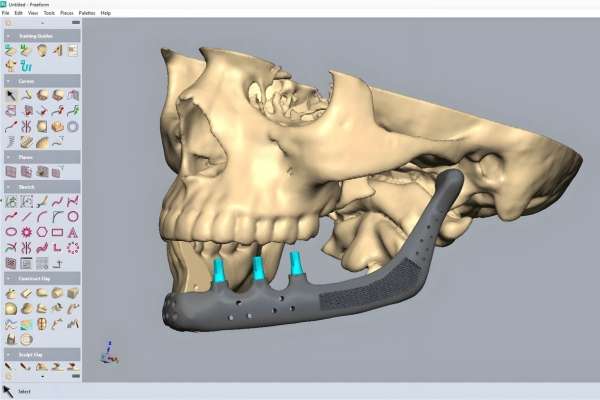Click the first plane tool under Planes

click(11, 172)
